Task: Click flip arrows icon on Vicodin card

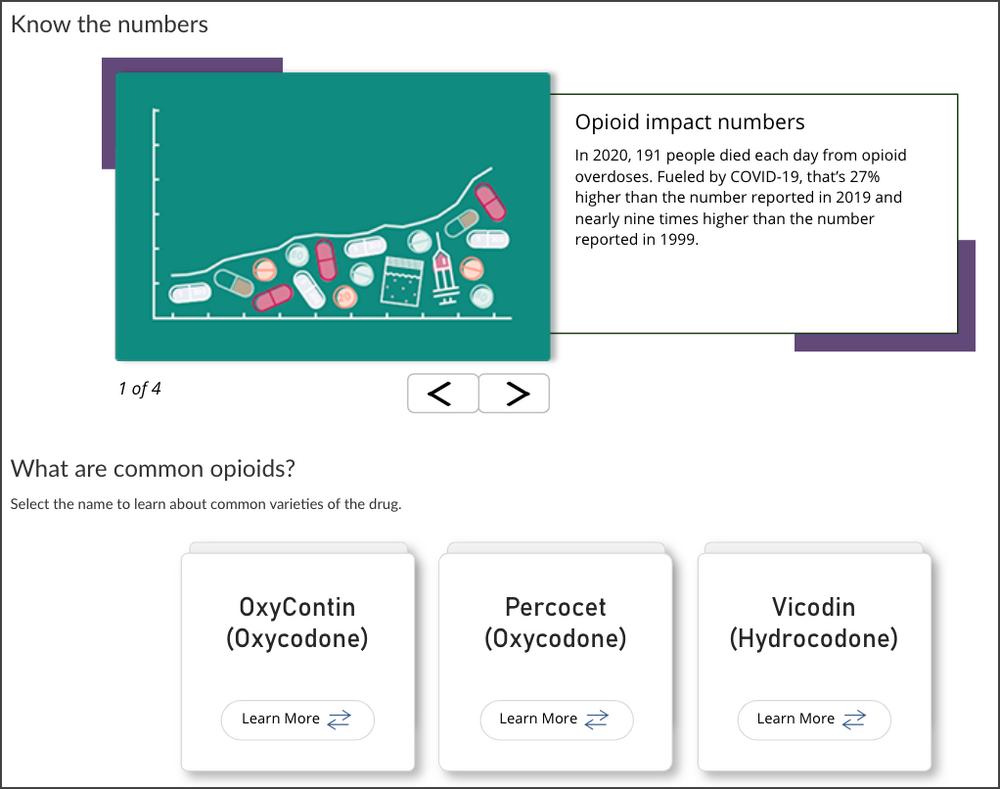Action: coord(854,719)
